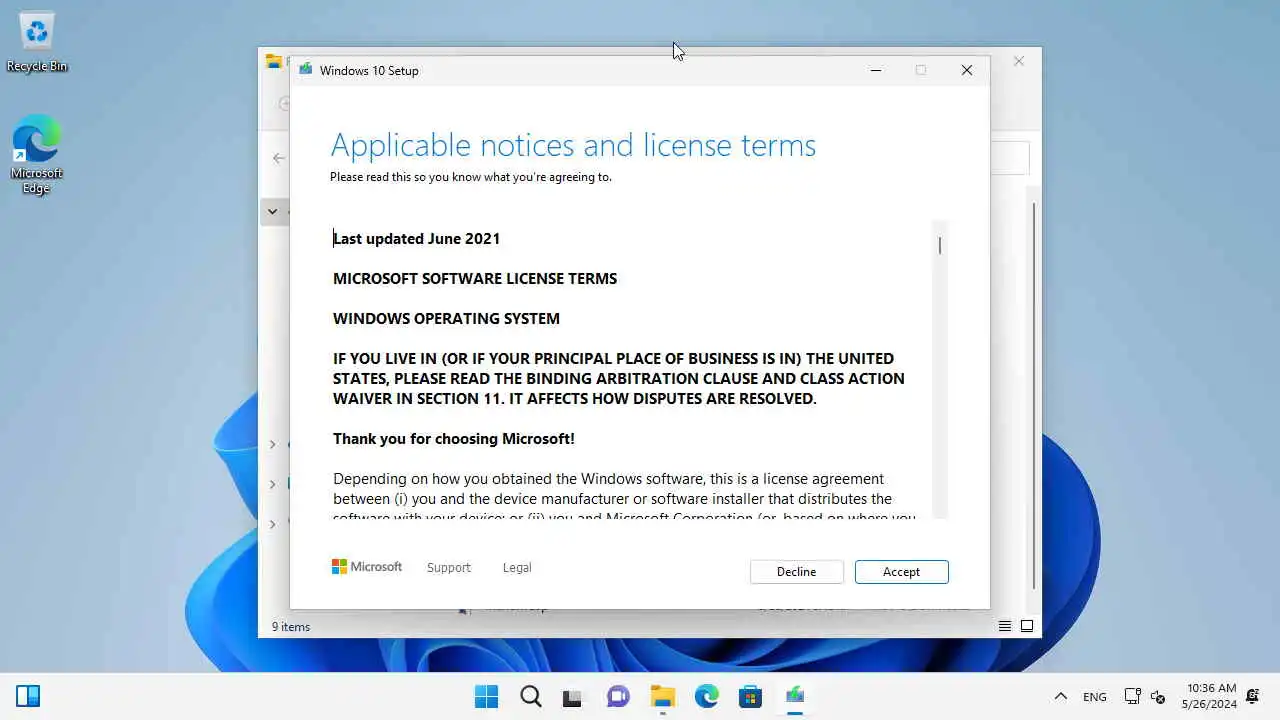Minimize the Windows 10 Setup window

click(x=876, y=70)
